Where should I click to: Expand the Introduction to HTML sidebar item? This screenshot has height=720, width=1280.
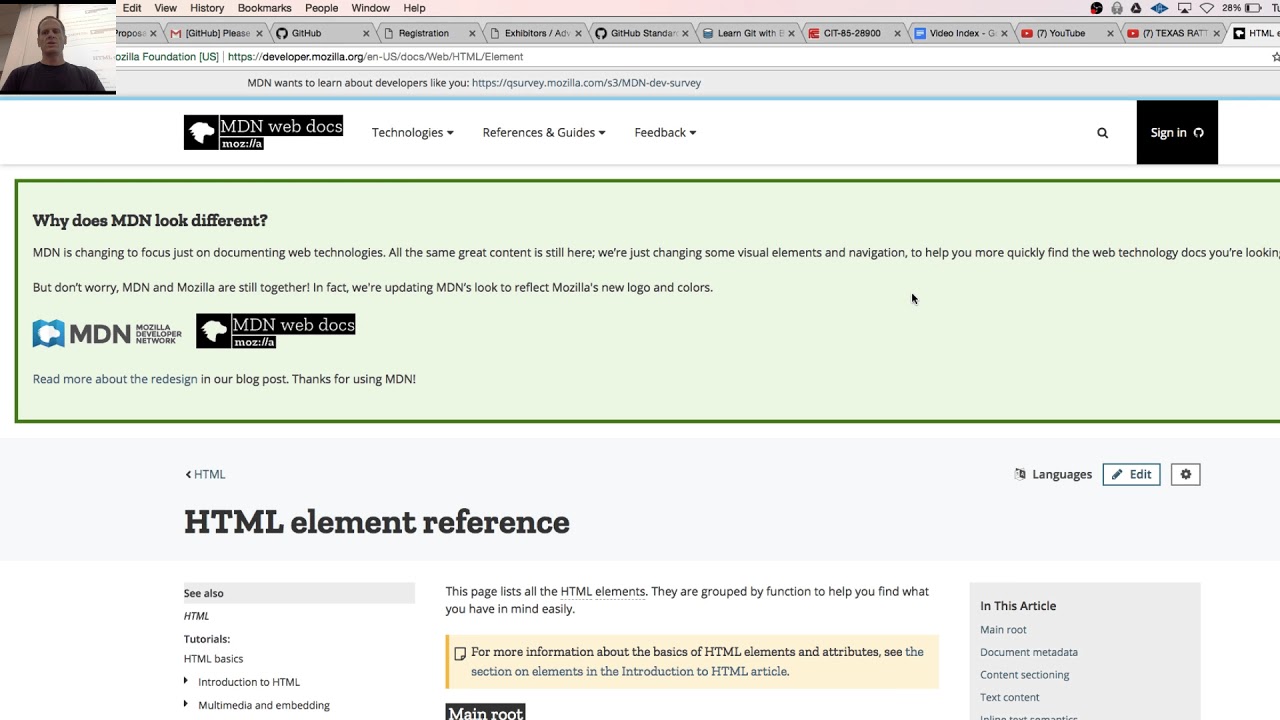[186, 681]
